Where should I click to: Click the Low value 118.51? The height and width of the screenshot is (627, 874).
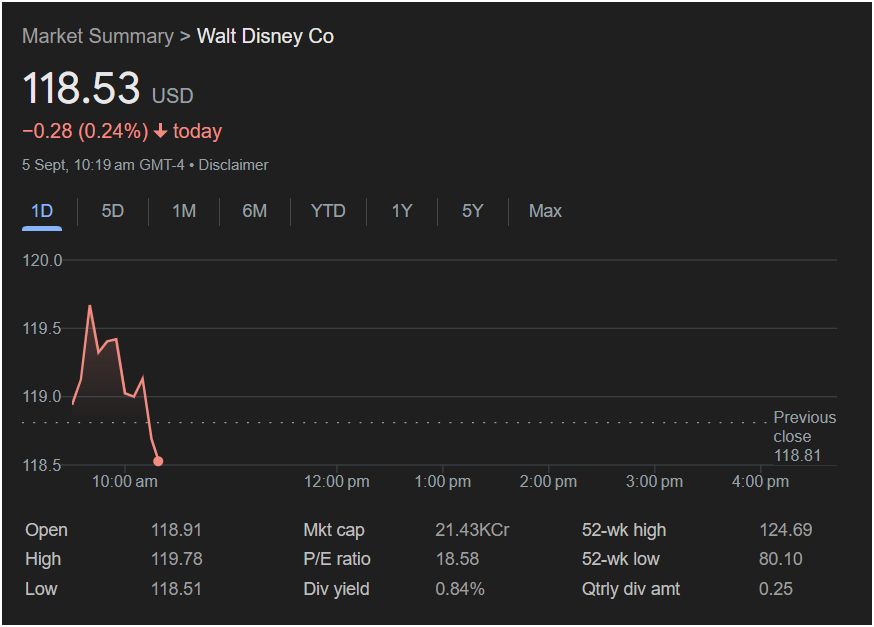[x=176, y=589]
